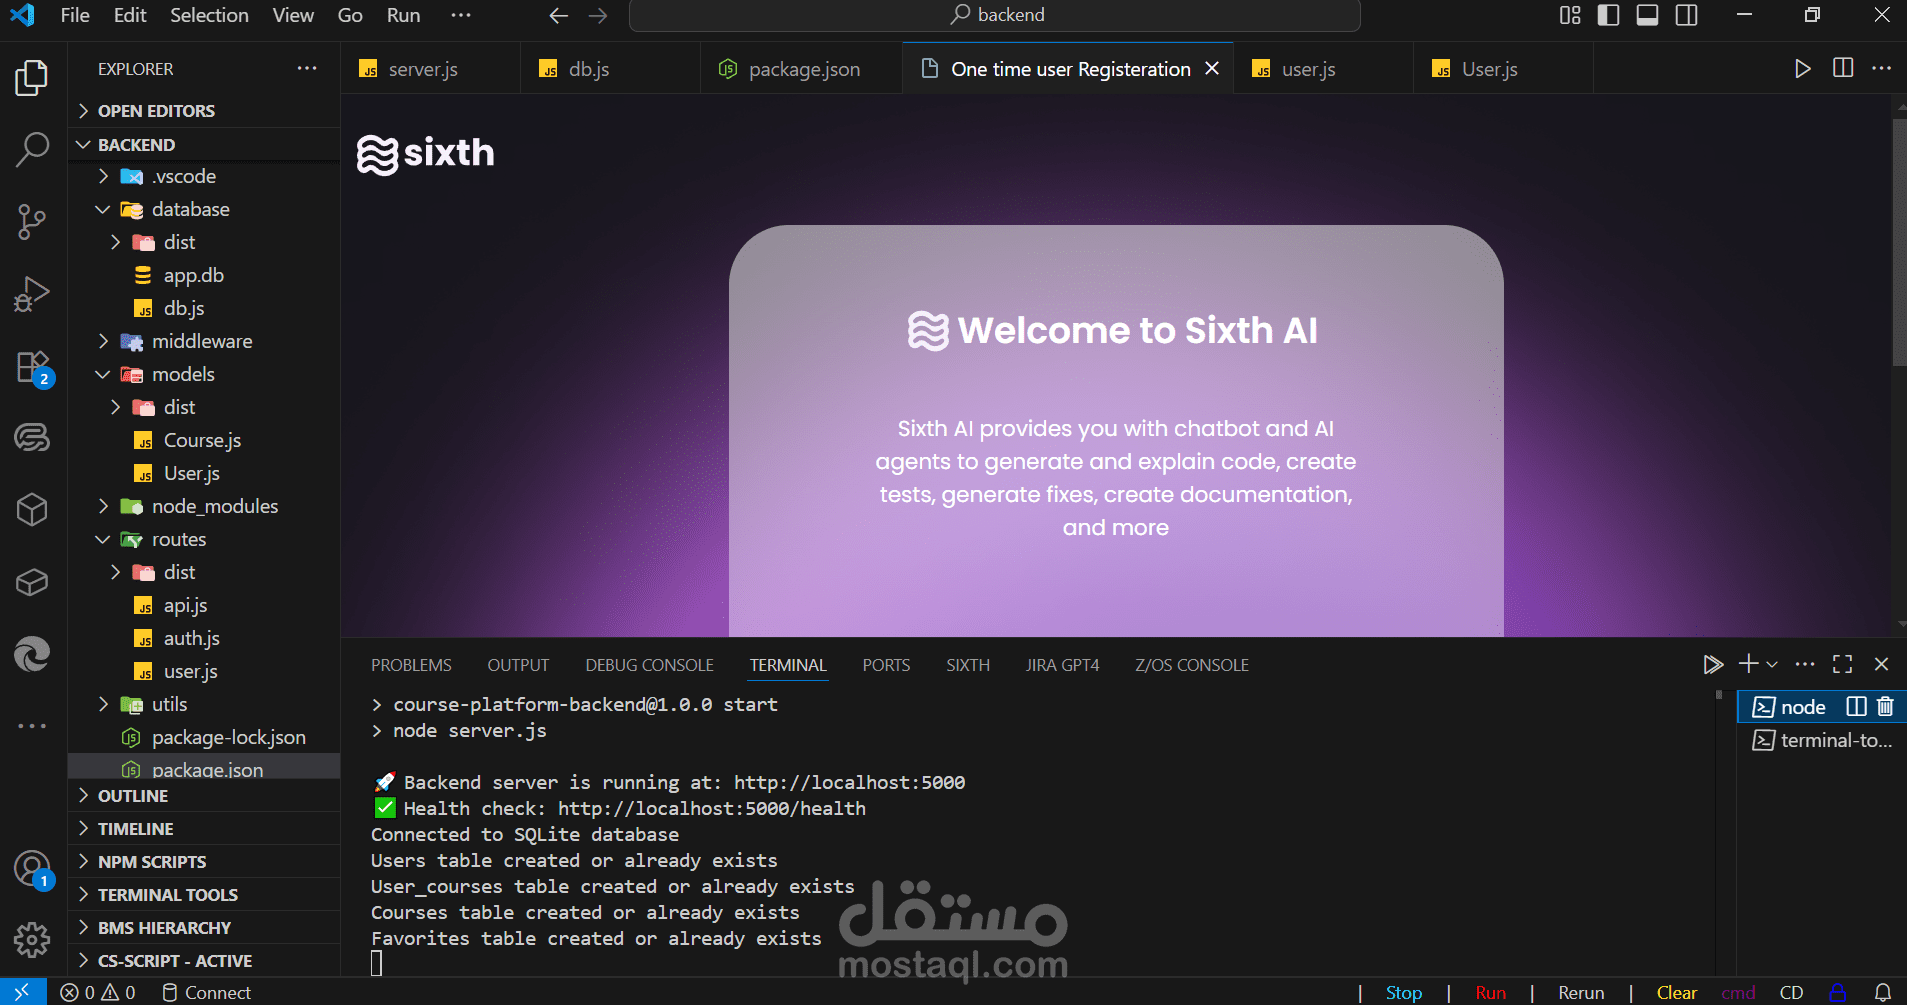The image size is (1907, 1005).
Task: Click Rerun in the status bar
Action: click(x=1581, y=993)
